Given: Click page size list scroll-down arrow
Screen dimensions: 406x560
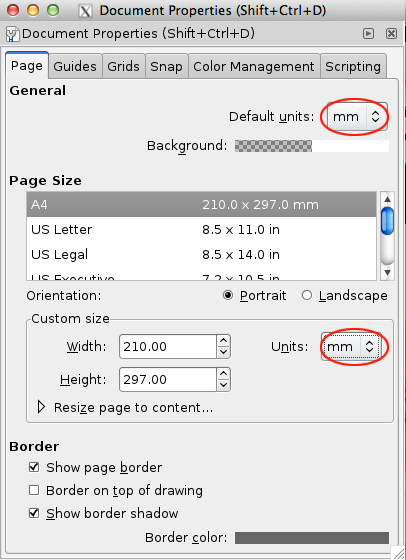Looking at the screenshot, I should 387,272.
